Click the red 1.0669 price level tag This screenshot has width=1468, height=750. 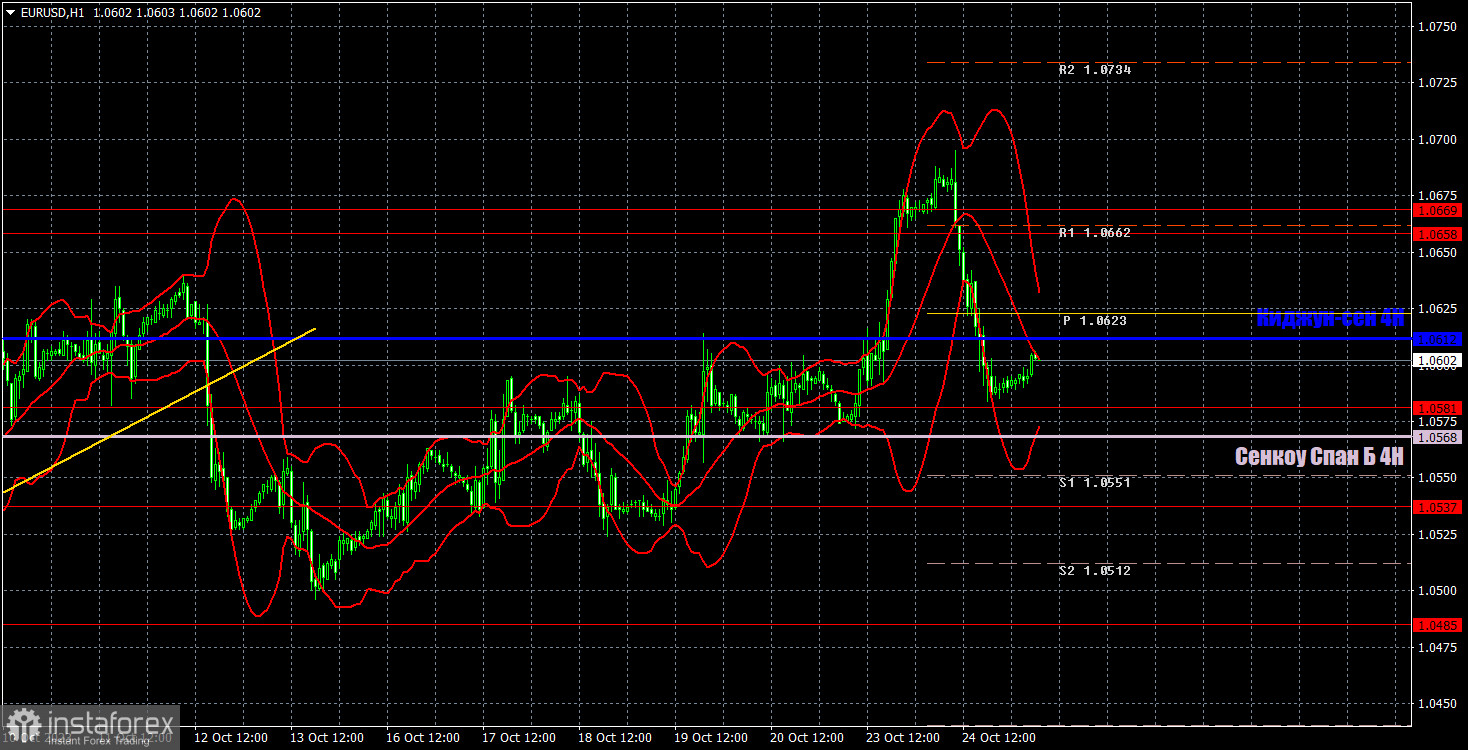[1438, 210]
